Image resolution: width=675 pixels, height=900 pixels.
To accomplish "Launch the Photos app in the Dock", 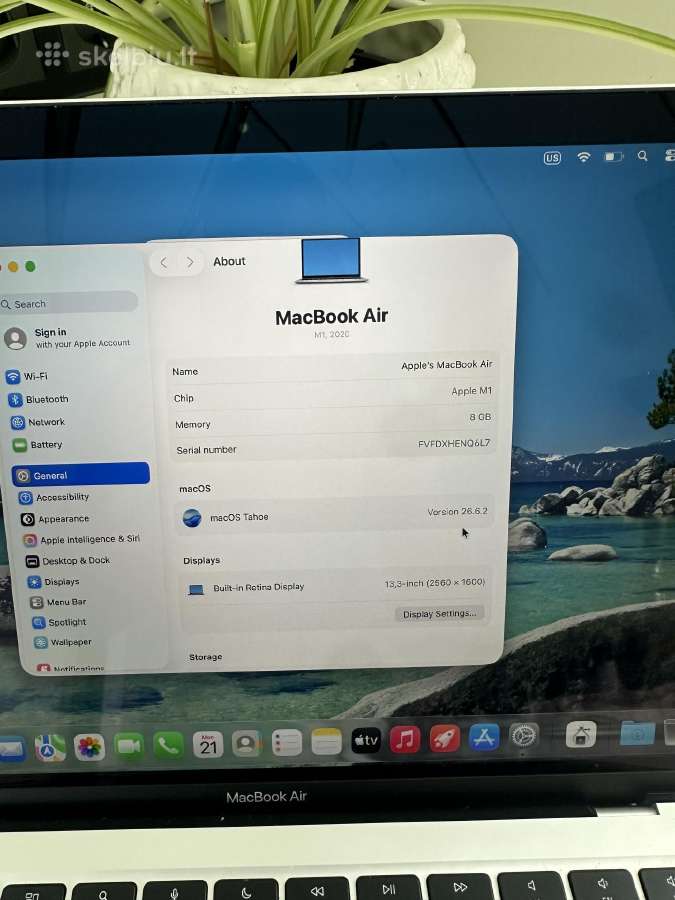I will point(89,747).
